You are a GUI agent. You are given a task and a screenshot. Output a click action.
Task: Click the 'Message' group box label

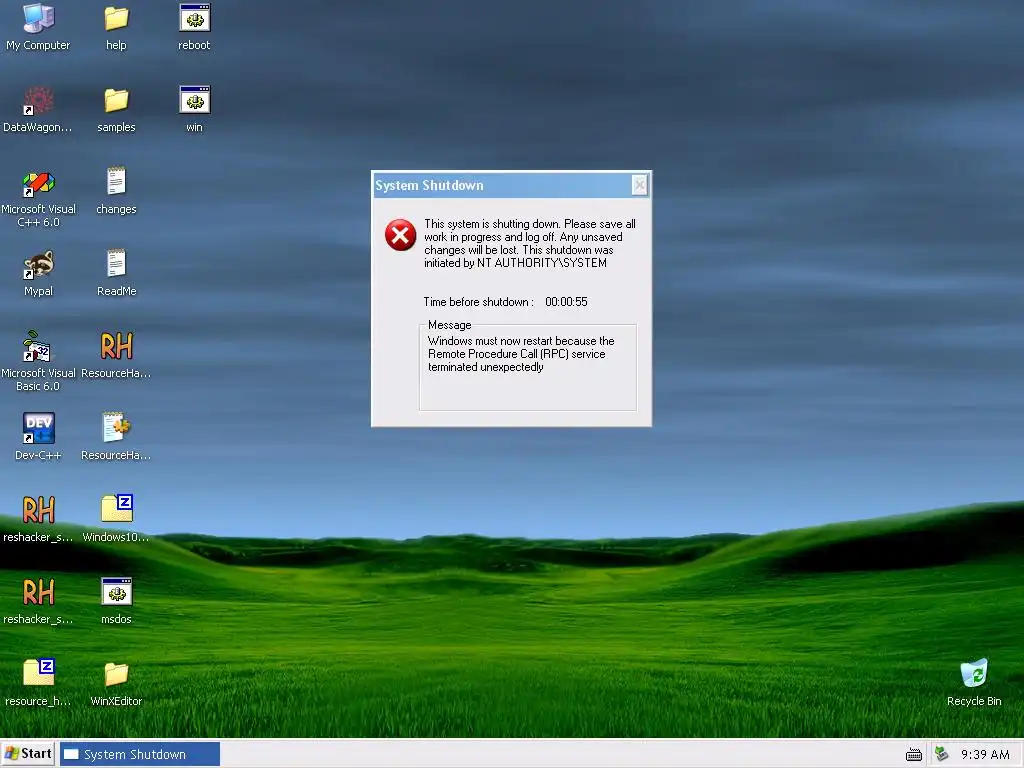(x=449, y=325)
